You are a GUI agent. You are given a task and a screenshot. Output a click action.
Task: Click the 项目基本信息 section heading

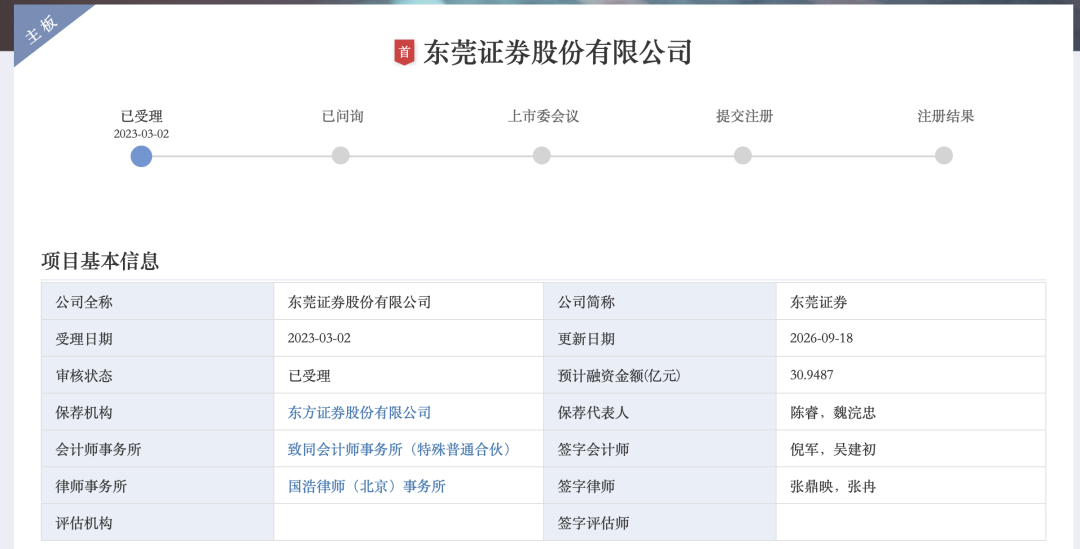click(101, 261)
